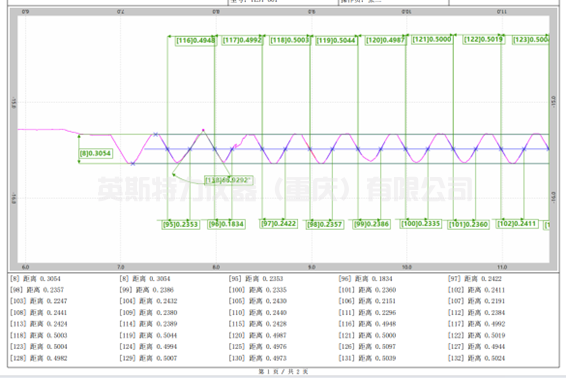Screen dimensions: 566x378
Task: Select result row [103] 距离 0.2247
Action: [x=39, y=301]
